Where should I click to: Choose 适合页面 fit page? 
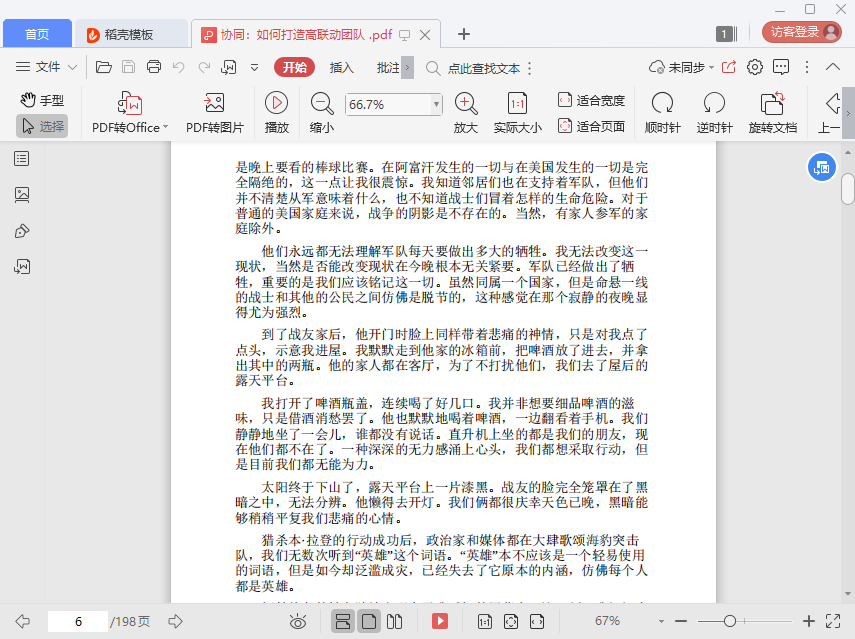[591, 126]
